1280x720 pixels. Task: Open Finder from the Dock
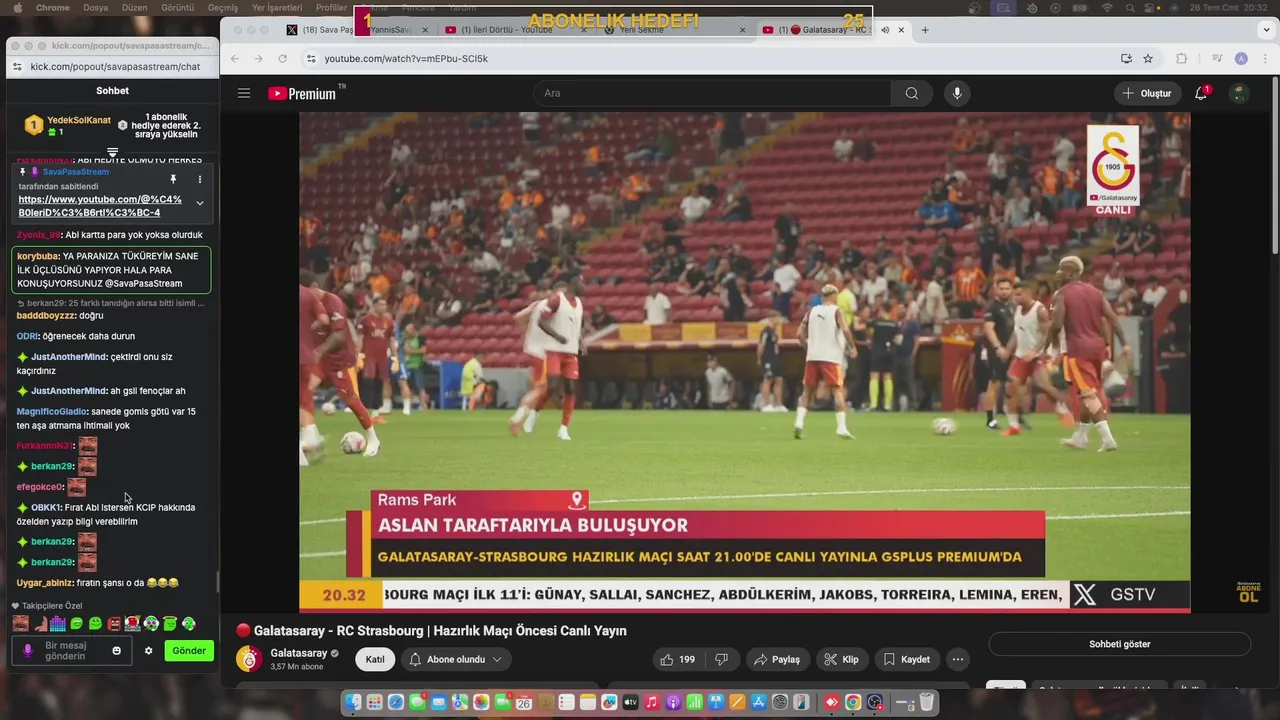pos(353,703)
